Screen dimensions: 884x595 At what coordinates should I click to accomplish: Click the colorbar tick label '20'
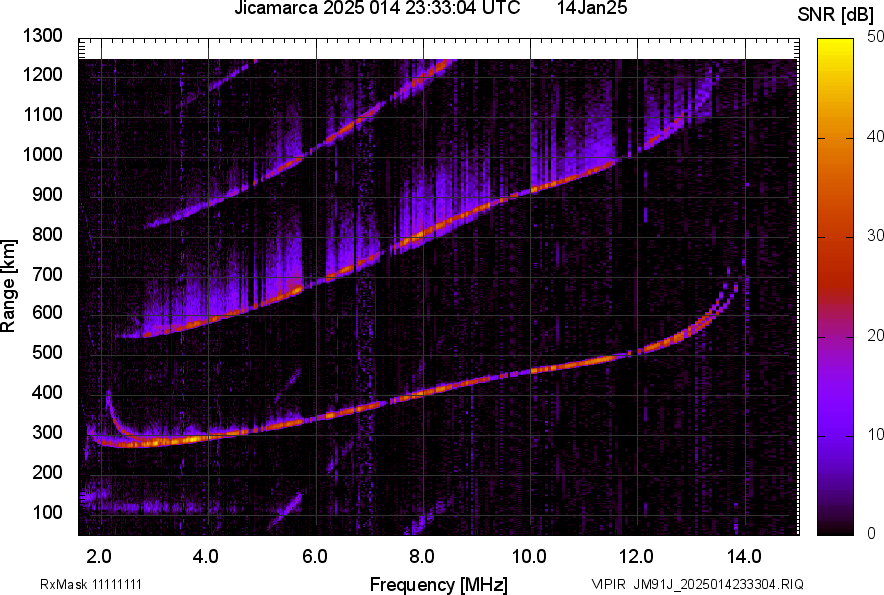(x=876, y=335)
